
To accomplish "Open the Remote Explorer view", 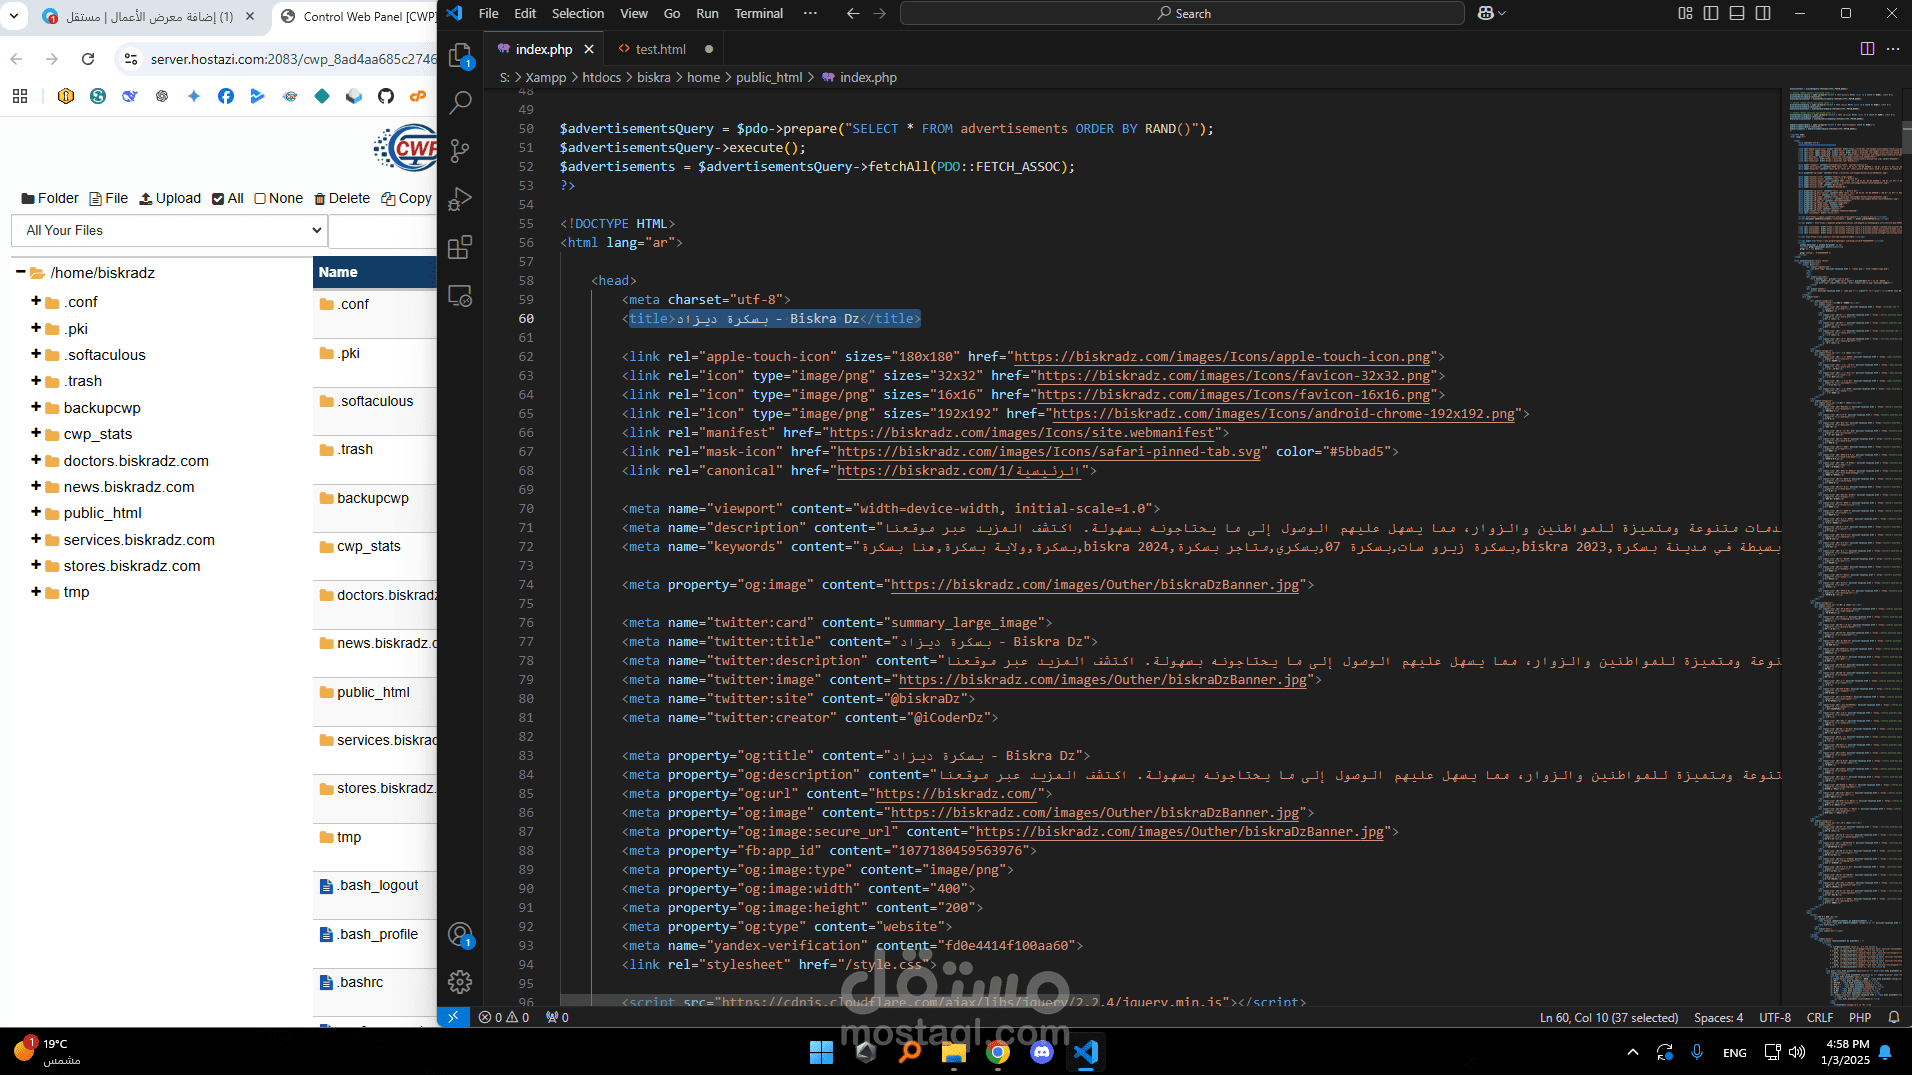I will [460, 296].
